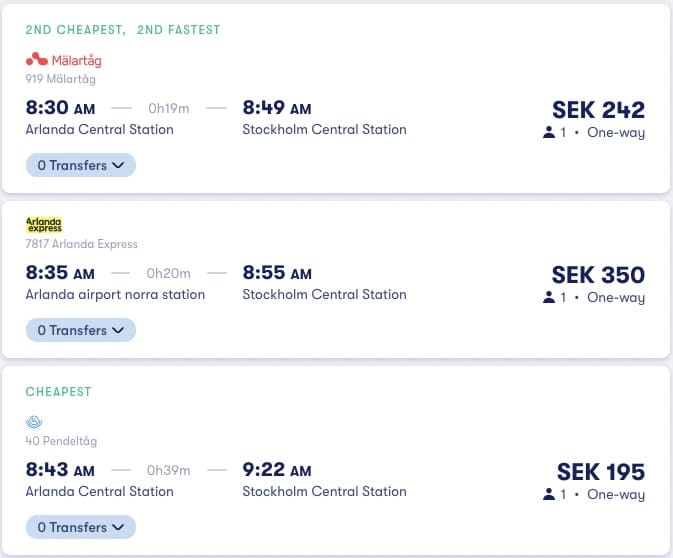Click passenger icon on Pendeltåg fare
Viewport: 673px width, 558px height.
[549, 494]
